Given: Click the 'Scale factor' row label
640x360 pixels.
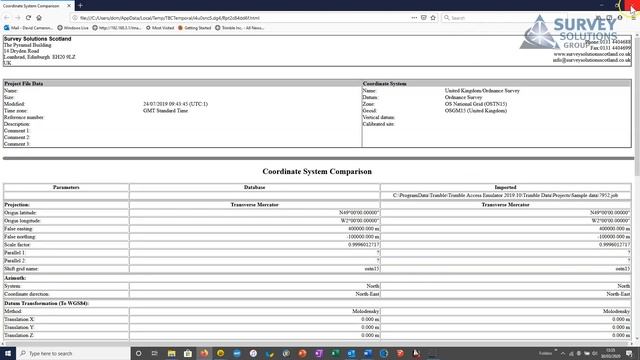Looking at the screenshot, I should click(18, 244).
